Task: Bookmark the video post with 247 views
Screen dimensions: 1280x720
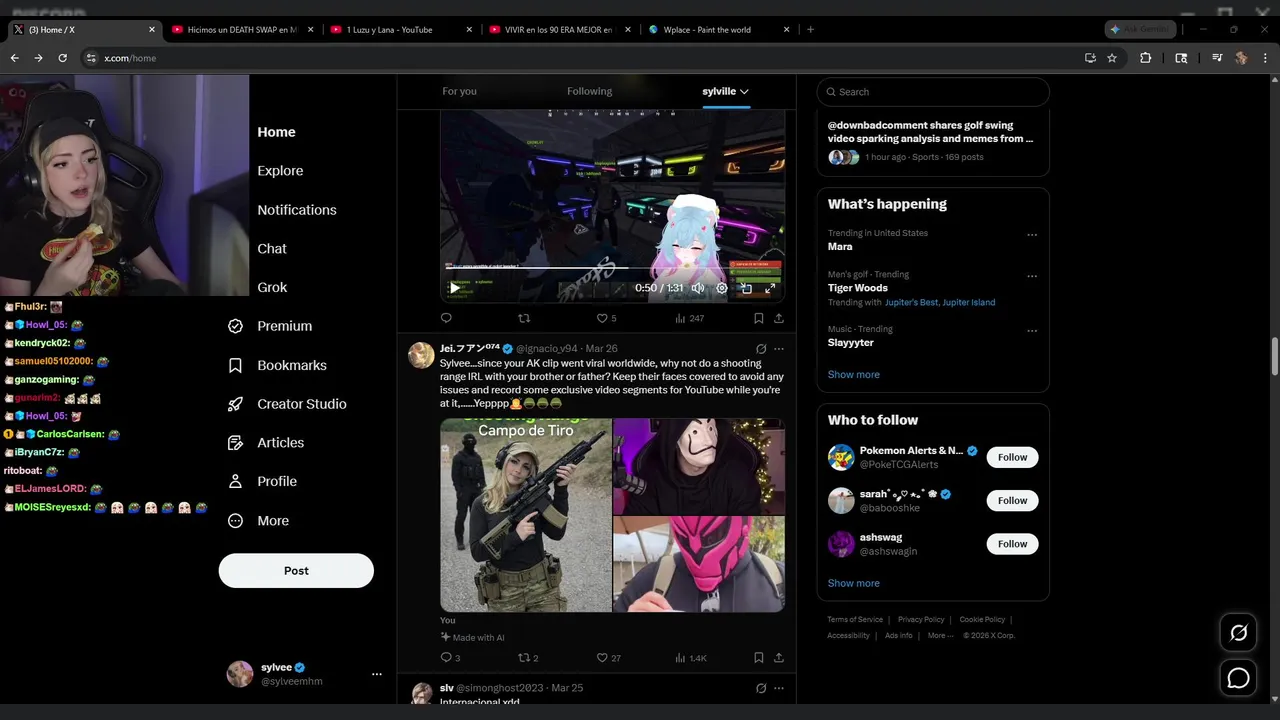Action: [x=758, y=318]
